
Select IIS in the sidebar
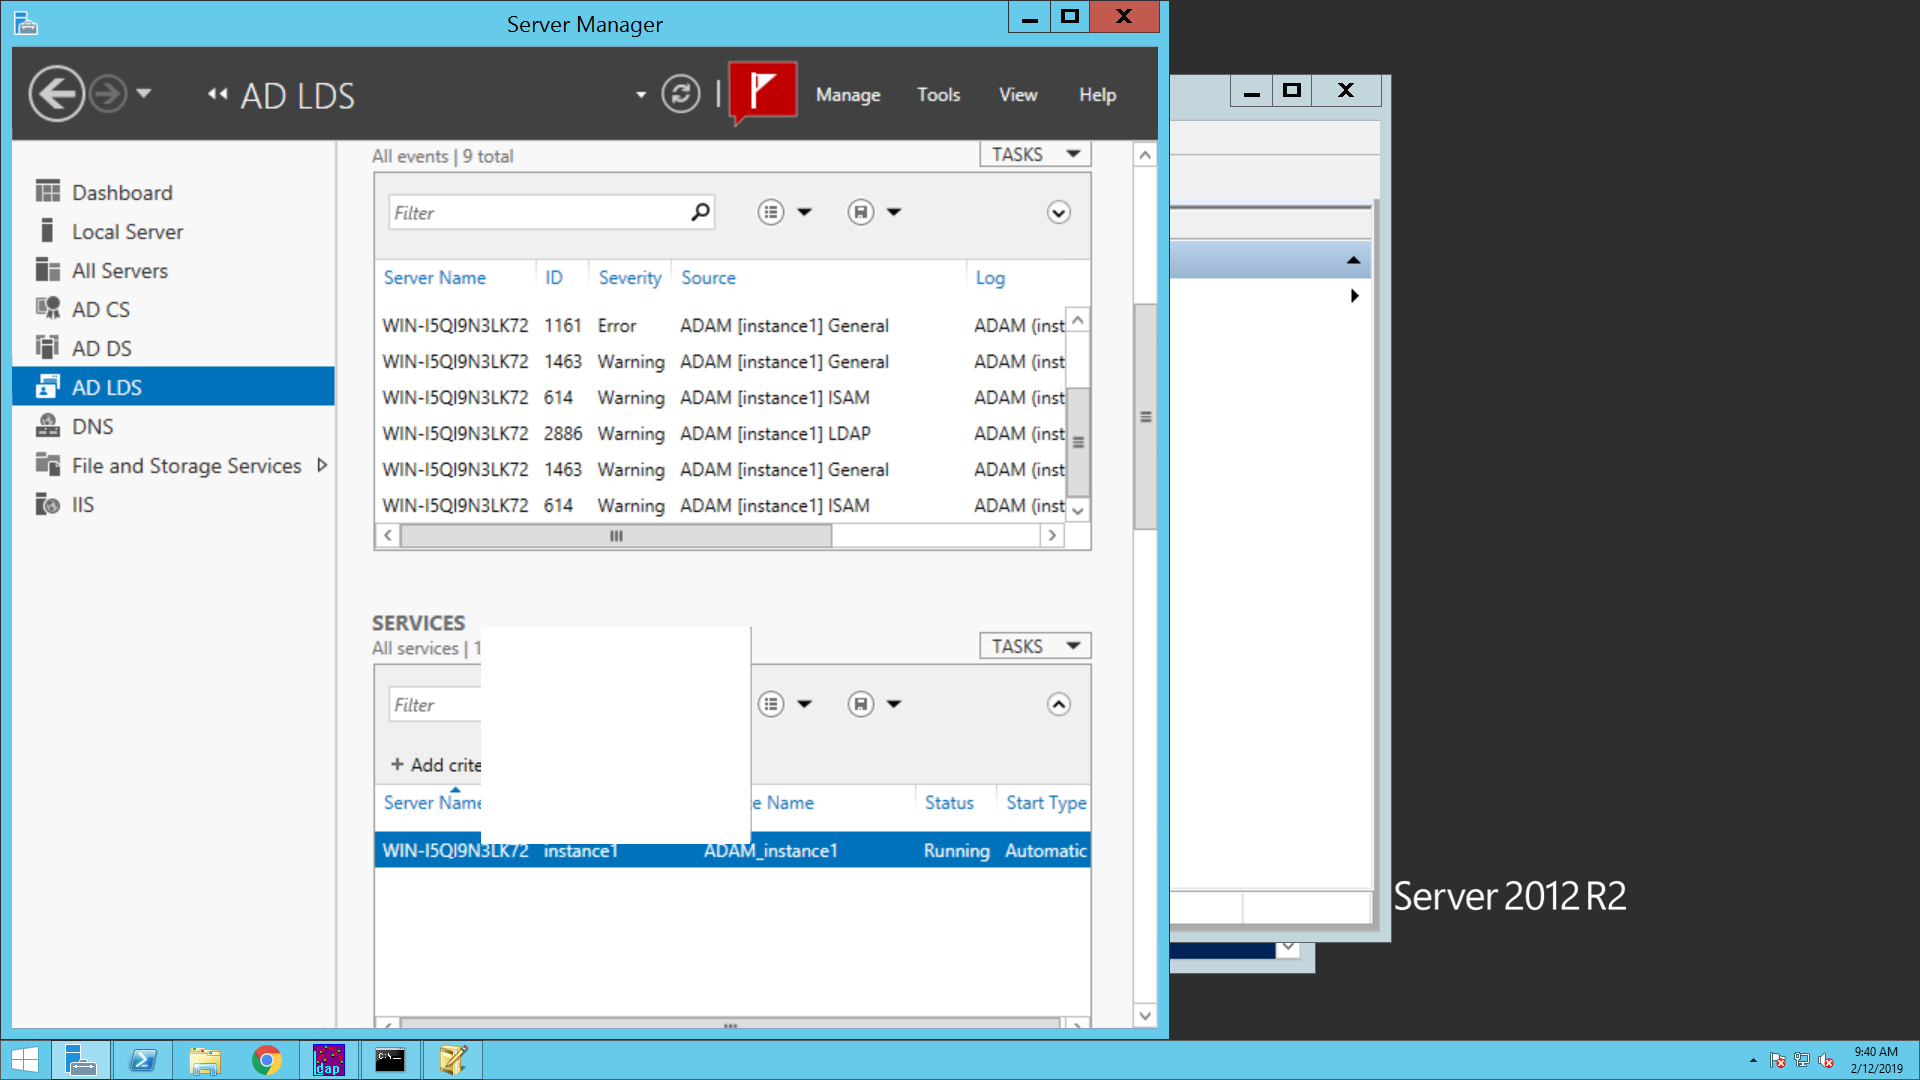[x=82, y=504]
